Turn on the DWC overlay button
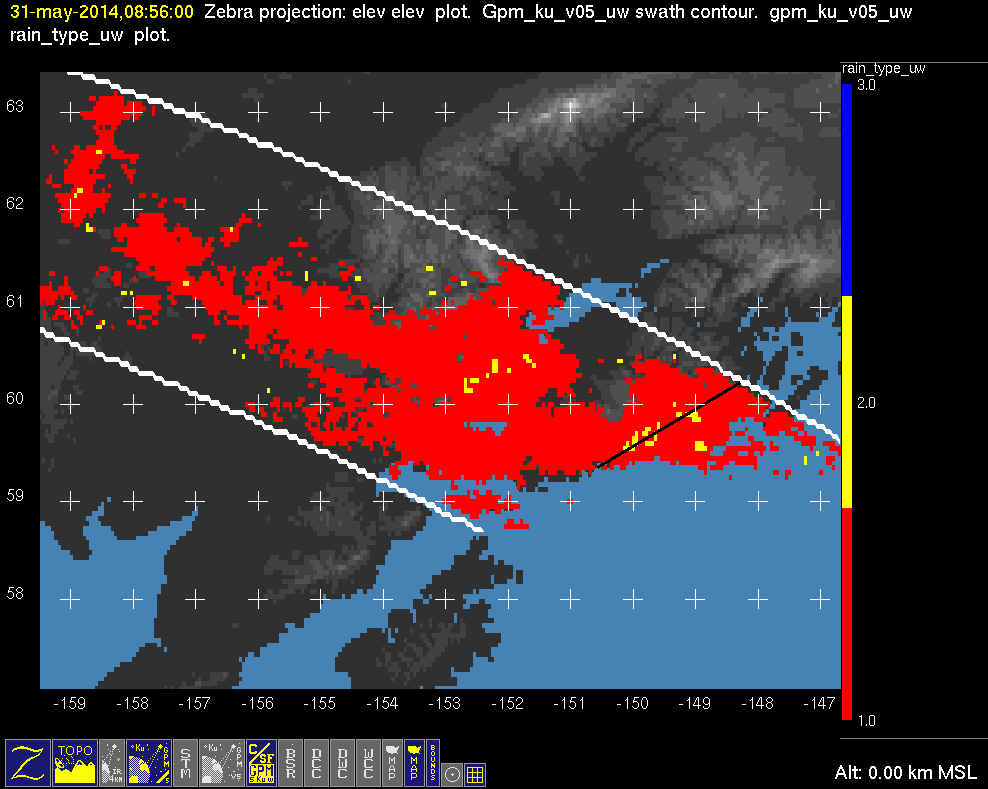988x789 pixels. (342, 761)
